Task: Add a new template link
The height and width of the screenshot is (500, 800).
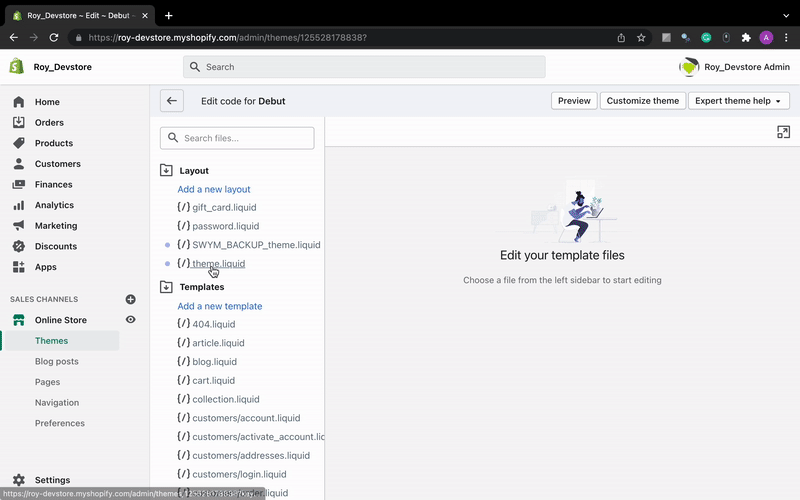Action: click(220, 306)
